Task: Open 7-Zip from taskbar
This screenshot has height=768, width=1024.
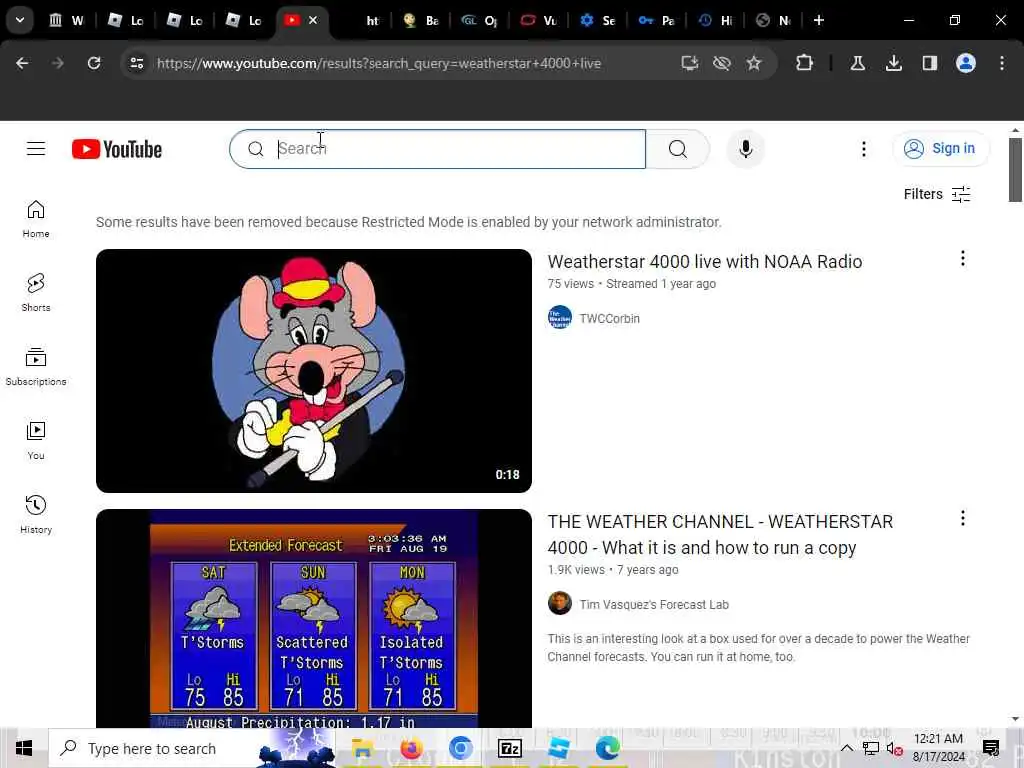Action: tap(509, 748)
